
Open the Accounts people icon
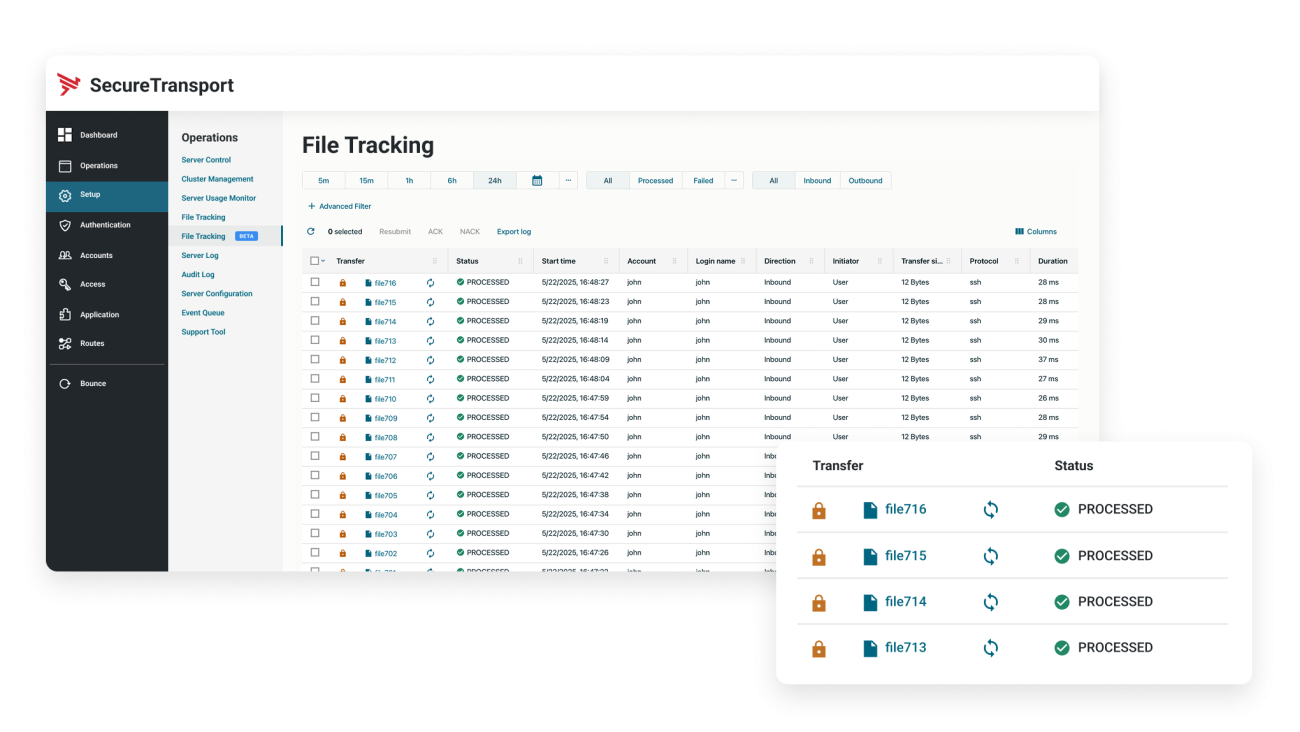click(65, 256)
